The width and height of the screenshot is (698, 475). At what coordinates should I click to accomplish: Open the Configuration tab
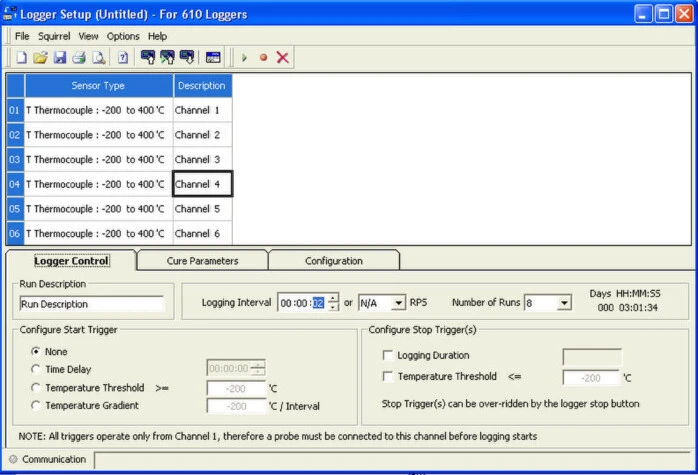pos(333,261)
